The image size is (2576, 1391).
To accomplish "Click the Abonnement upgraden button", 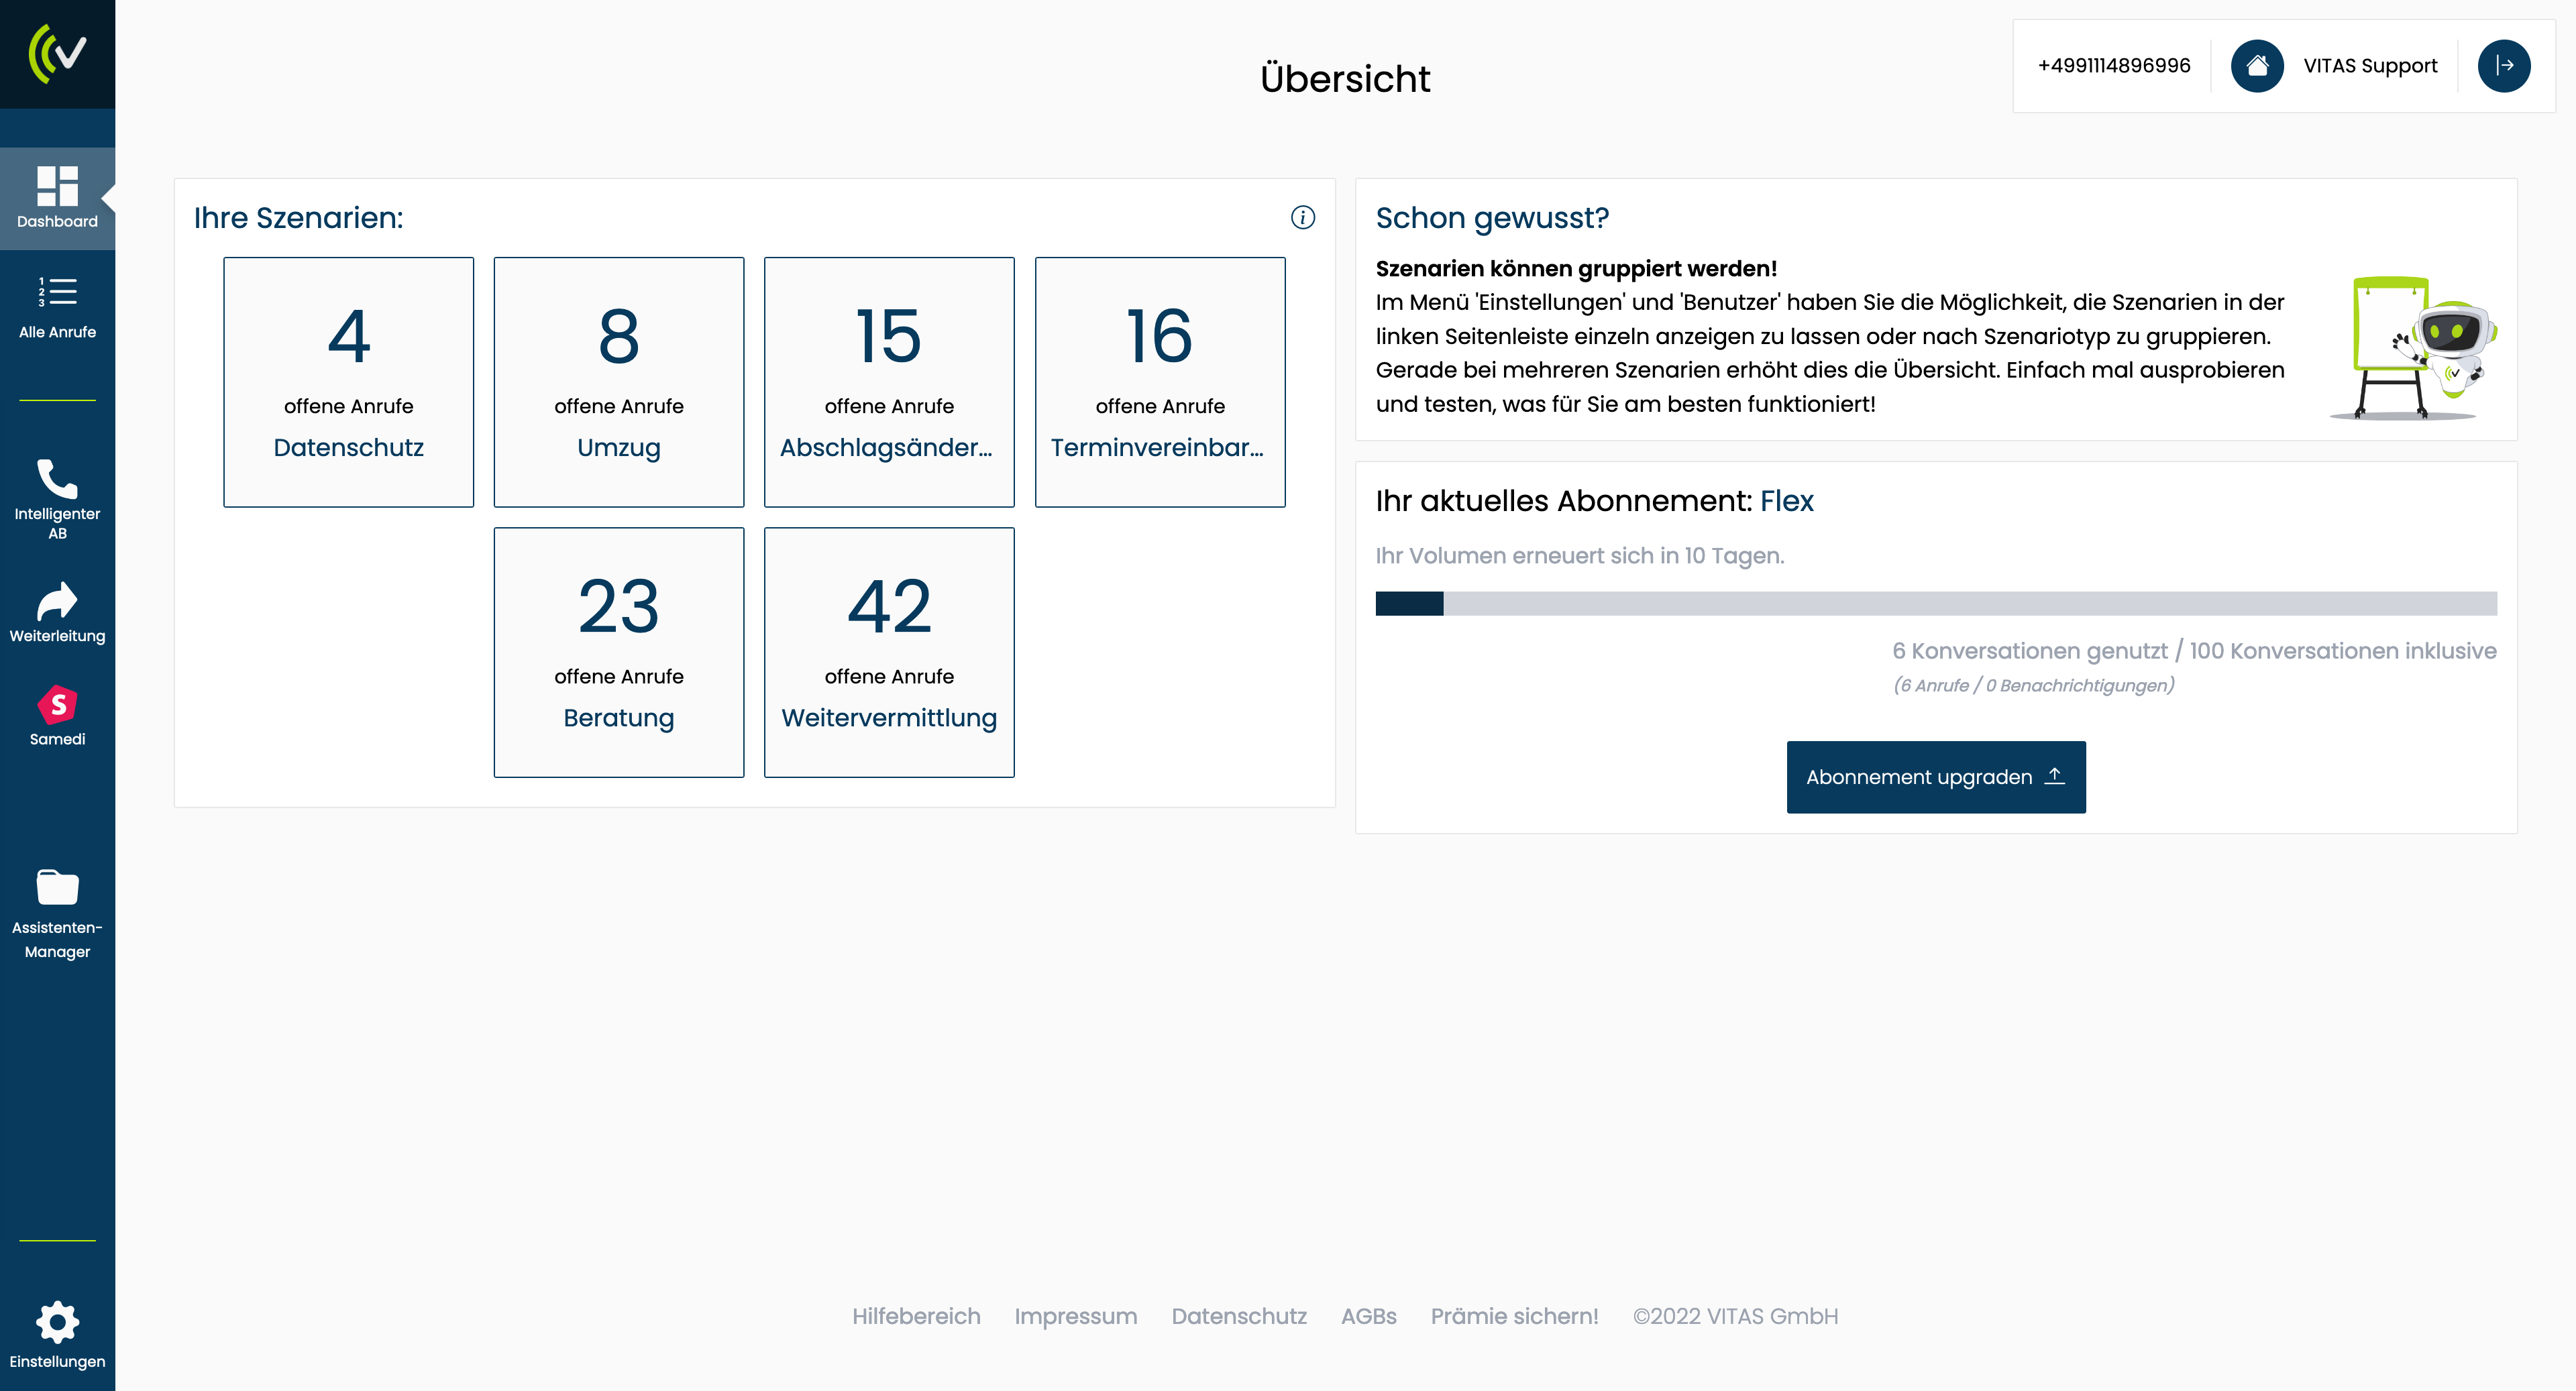I will (1935, 777).
